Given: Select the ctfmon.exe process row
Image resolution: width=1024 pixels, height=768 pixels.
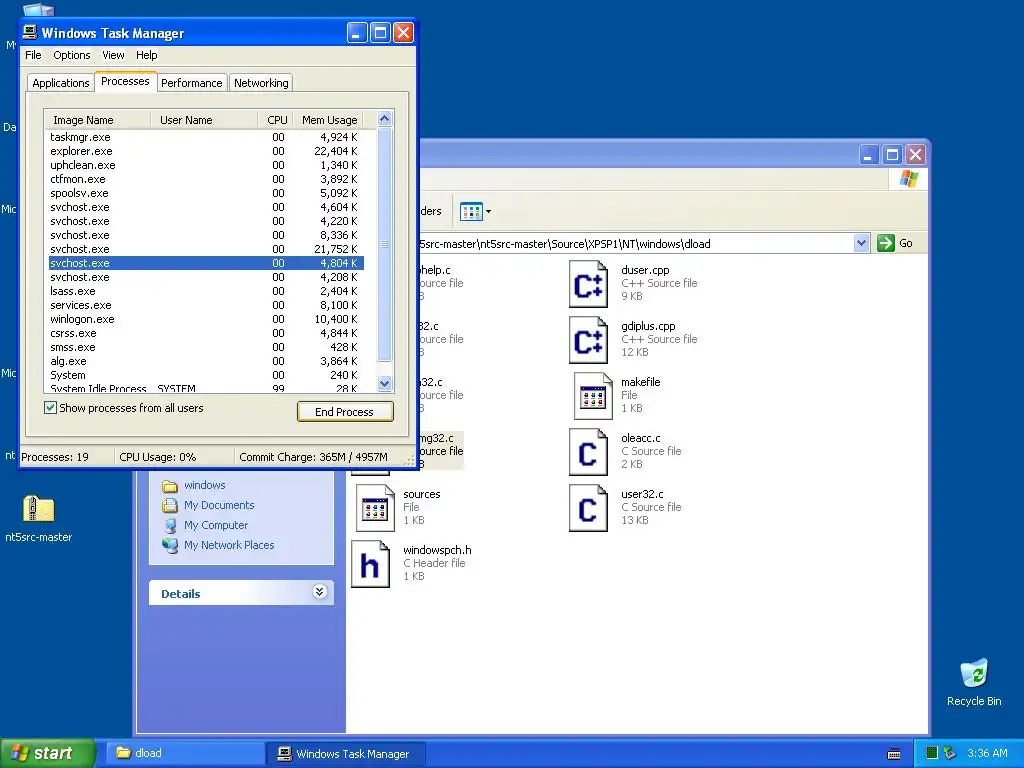Looking at the screenshot, I should [206, 179].
